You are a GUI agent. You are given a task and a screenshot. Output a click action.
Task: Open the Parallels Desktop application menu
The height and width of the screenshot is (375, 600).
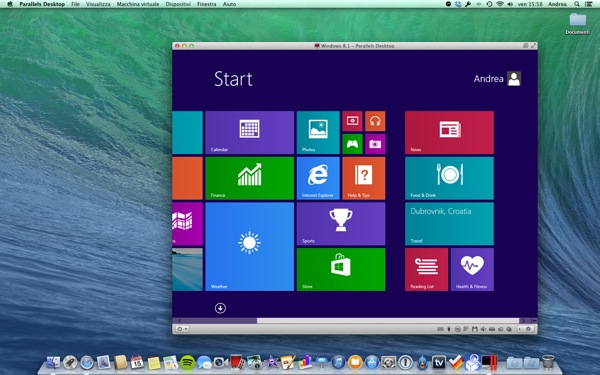pos(42,4)
